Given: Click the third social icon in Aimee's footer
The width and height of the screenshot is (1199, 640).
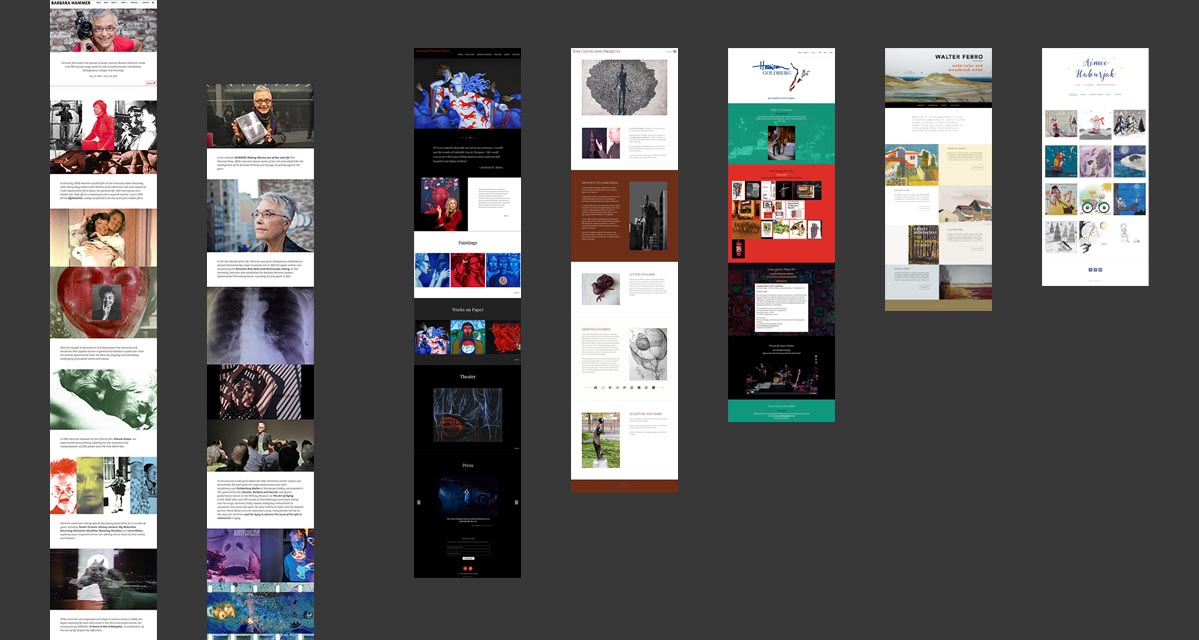Looking at the screenshot, I should coord(1100,270).
